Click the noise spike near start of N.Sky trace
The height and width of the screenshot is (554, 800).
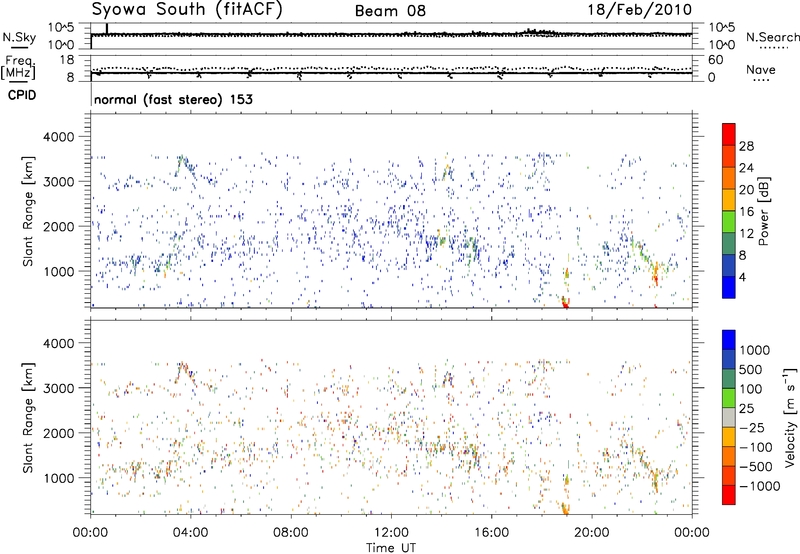click(107, 29)
